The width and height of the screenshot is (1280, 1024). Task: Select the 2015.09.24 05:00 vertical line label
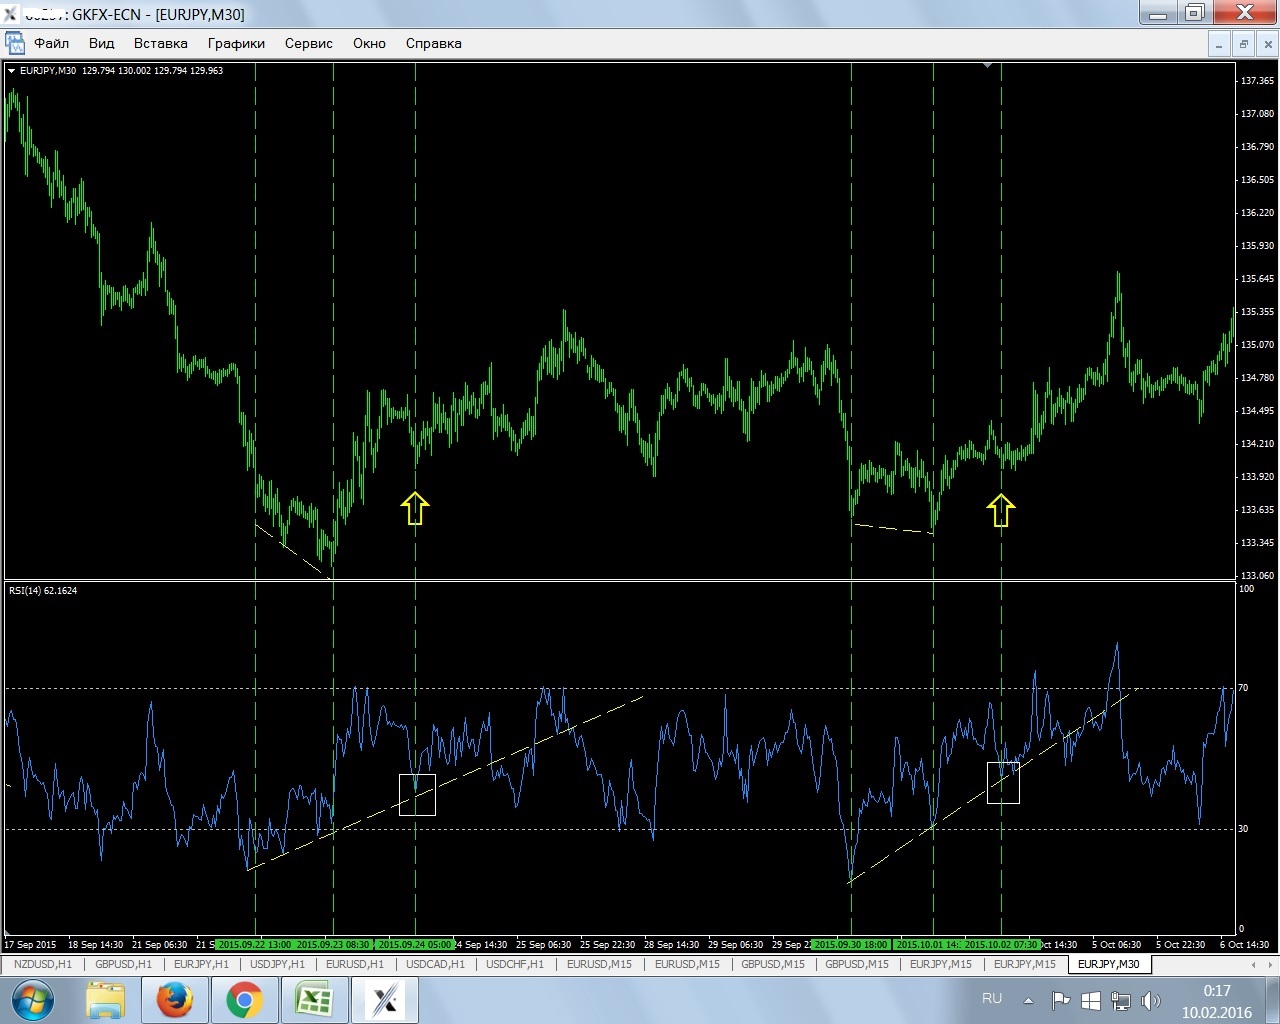[x=415, y=944]
